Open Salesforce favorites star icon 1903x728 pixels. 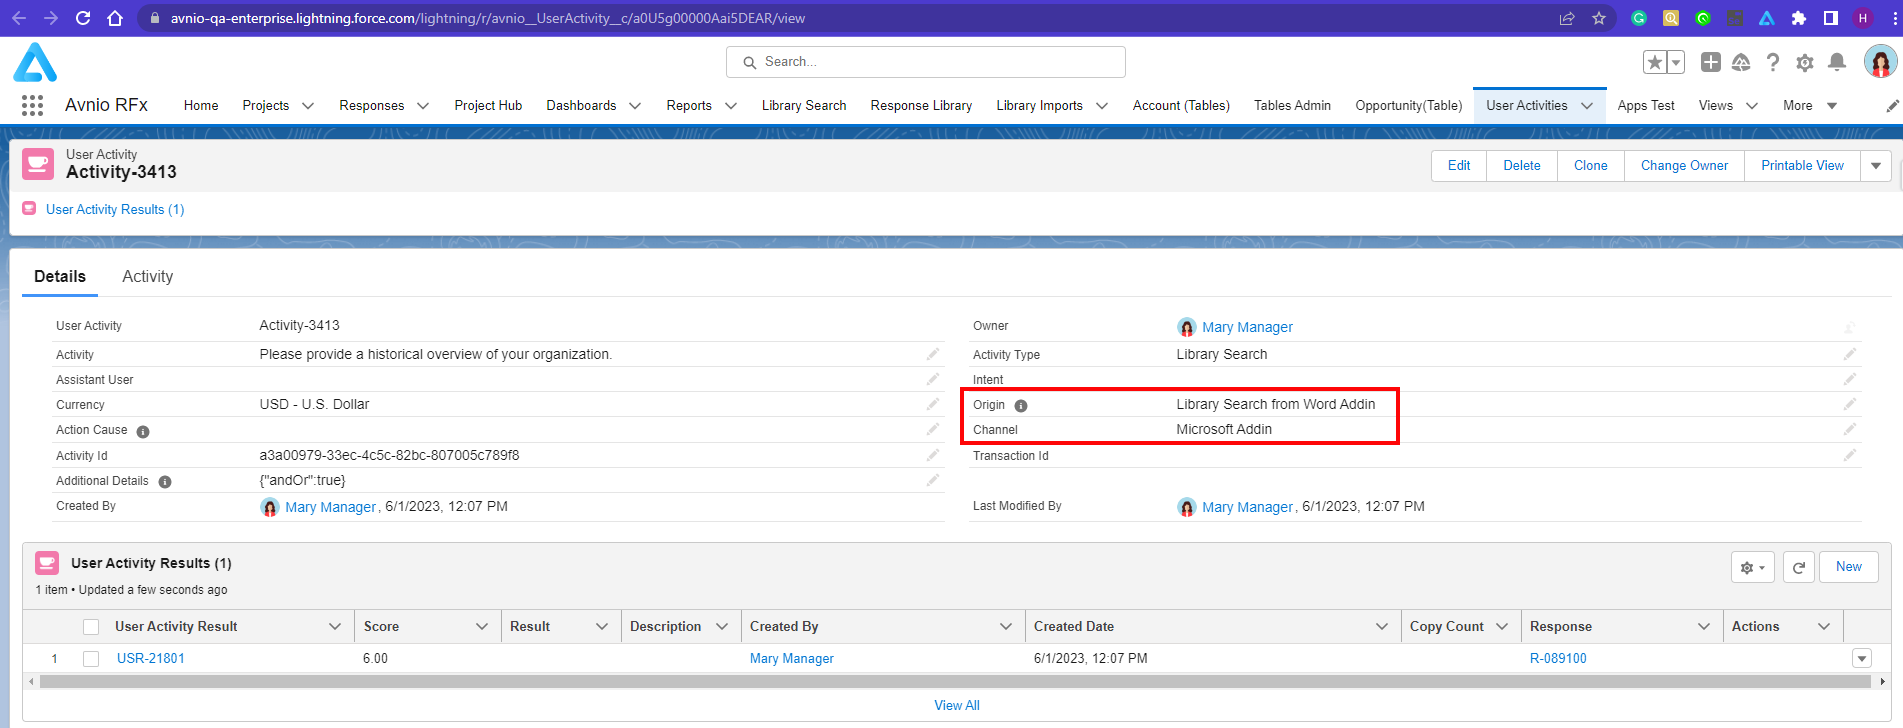(1655, 62)
